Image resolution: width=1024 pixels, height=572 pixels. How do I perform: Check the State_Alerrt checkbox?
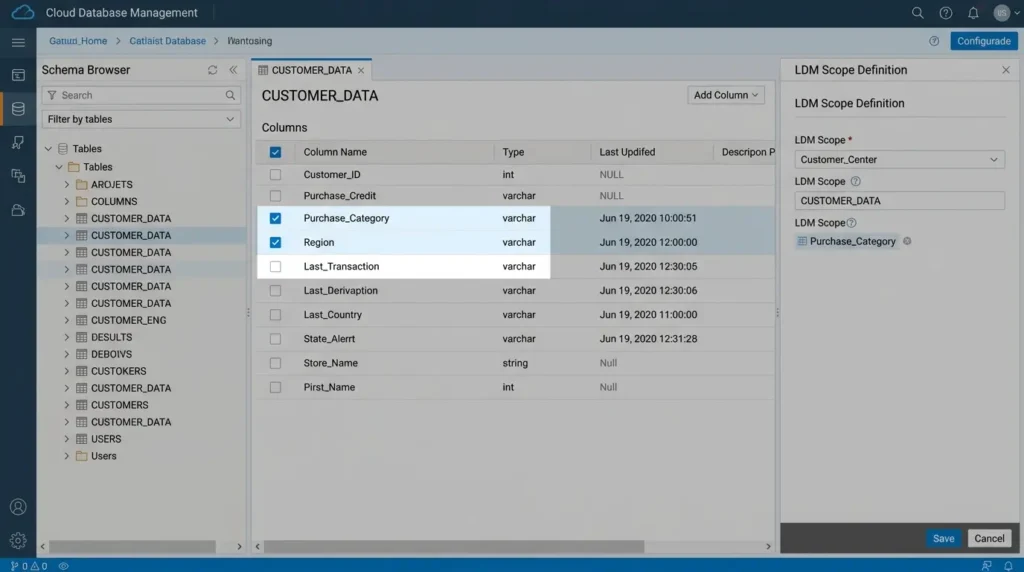(276, 339)
